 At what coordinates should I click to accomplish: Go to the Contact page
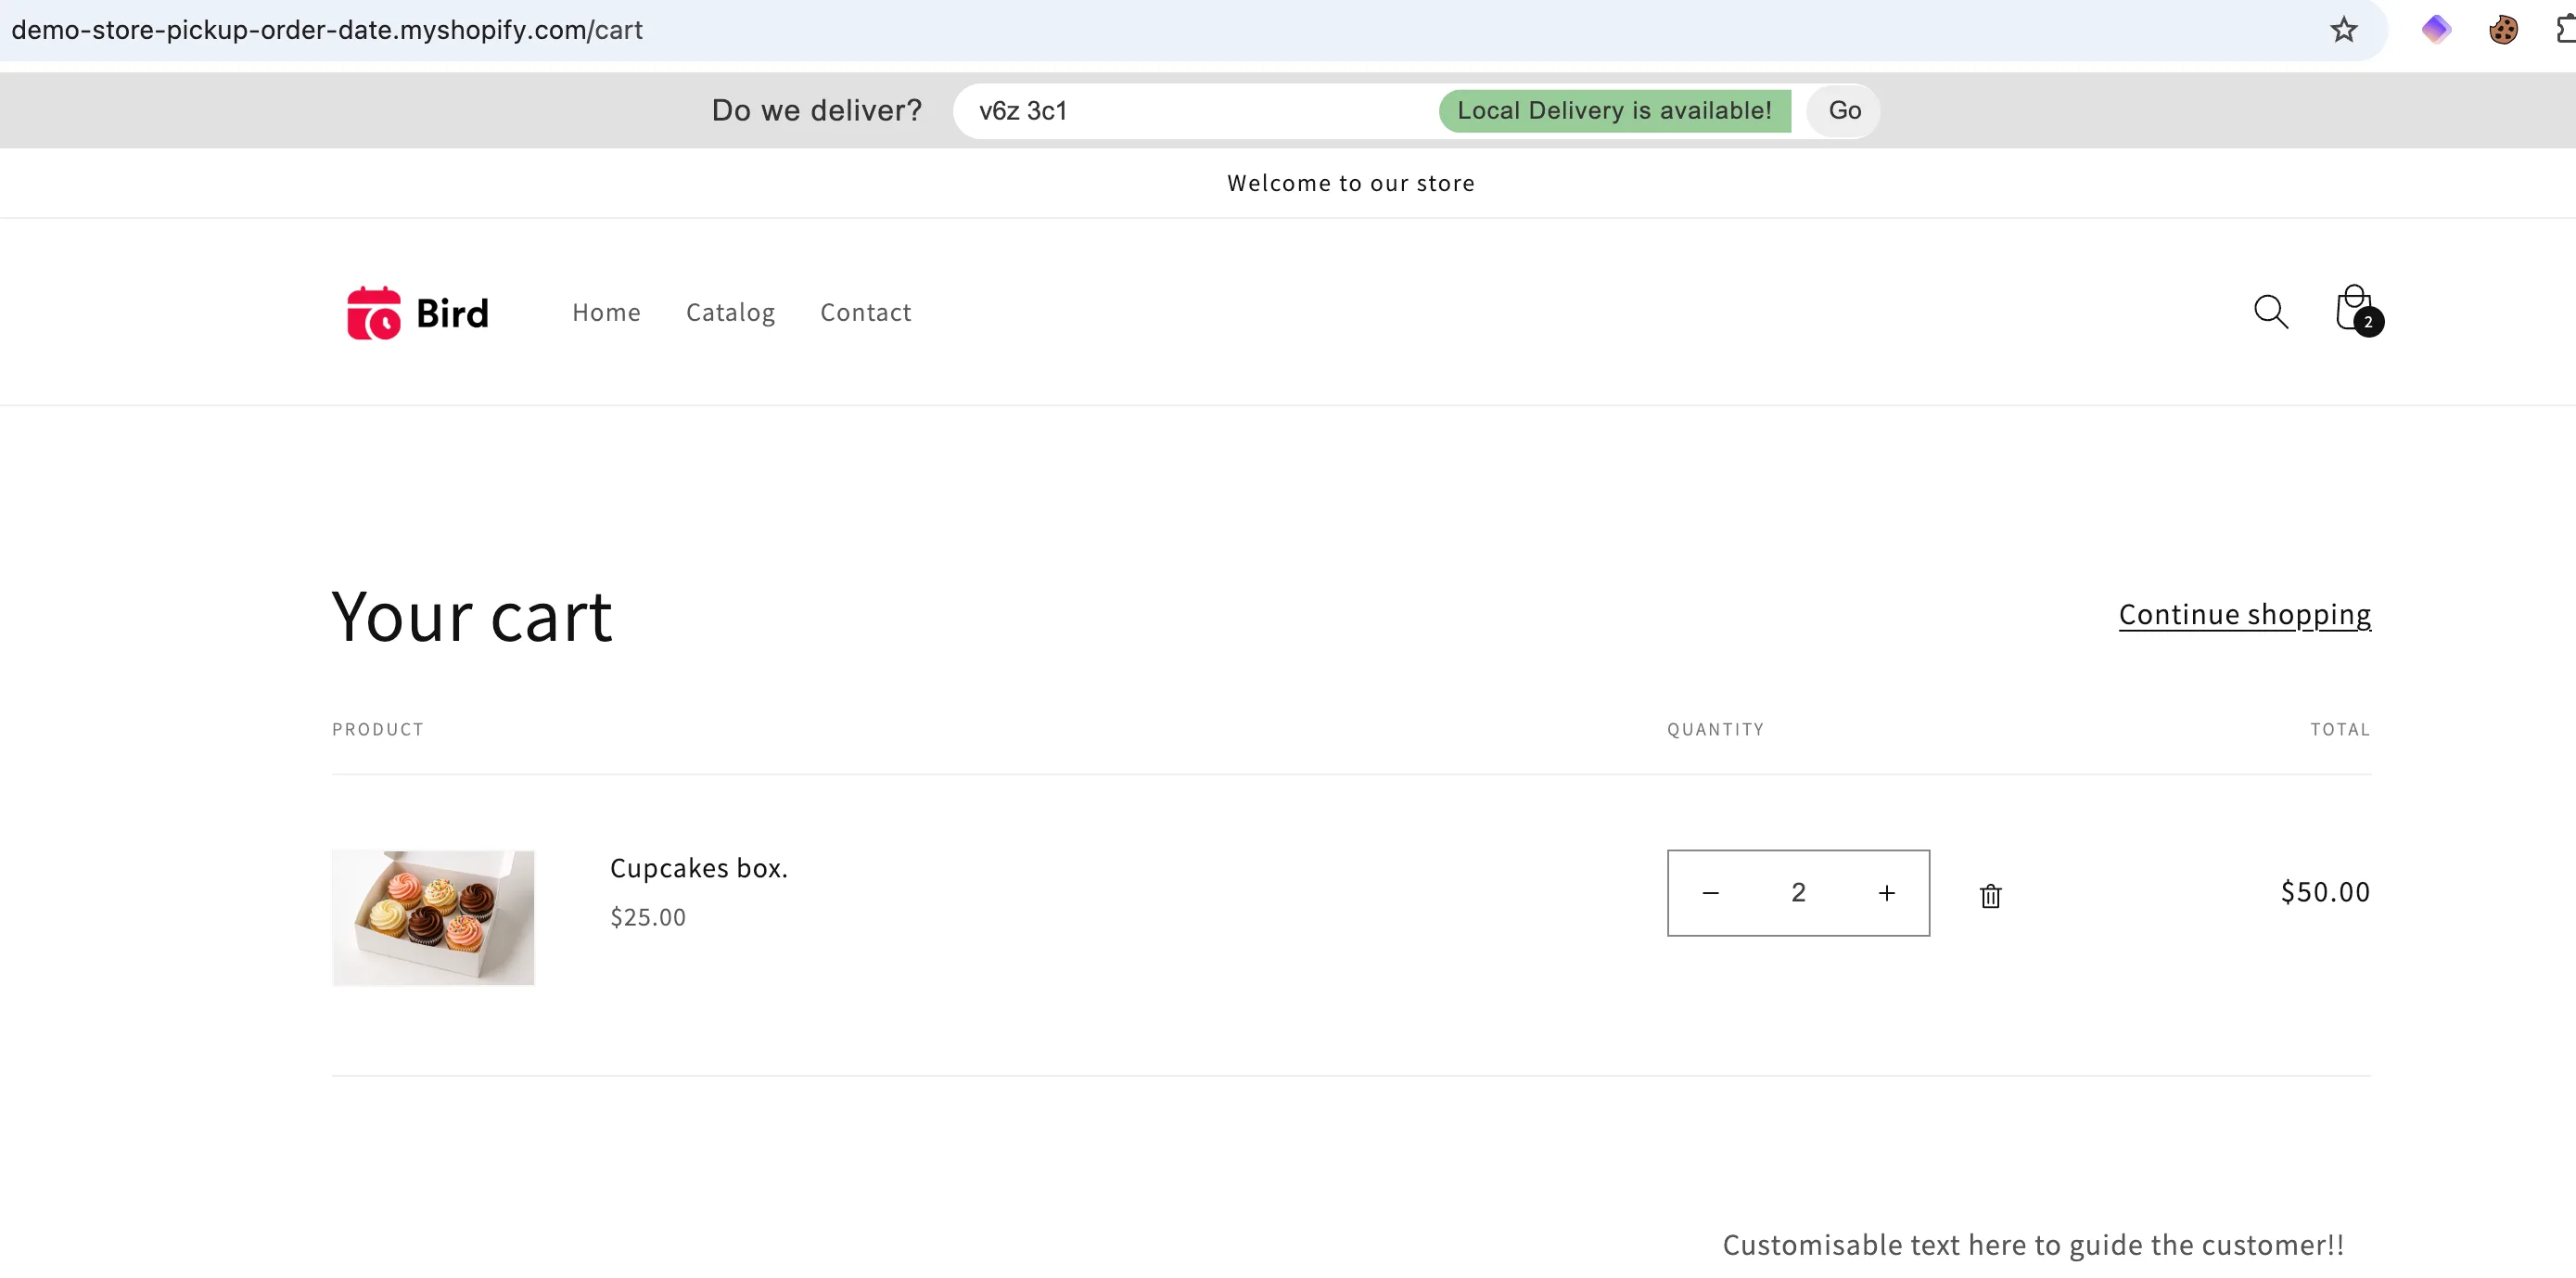point(866,312)
